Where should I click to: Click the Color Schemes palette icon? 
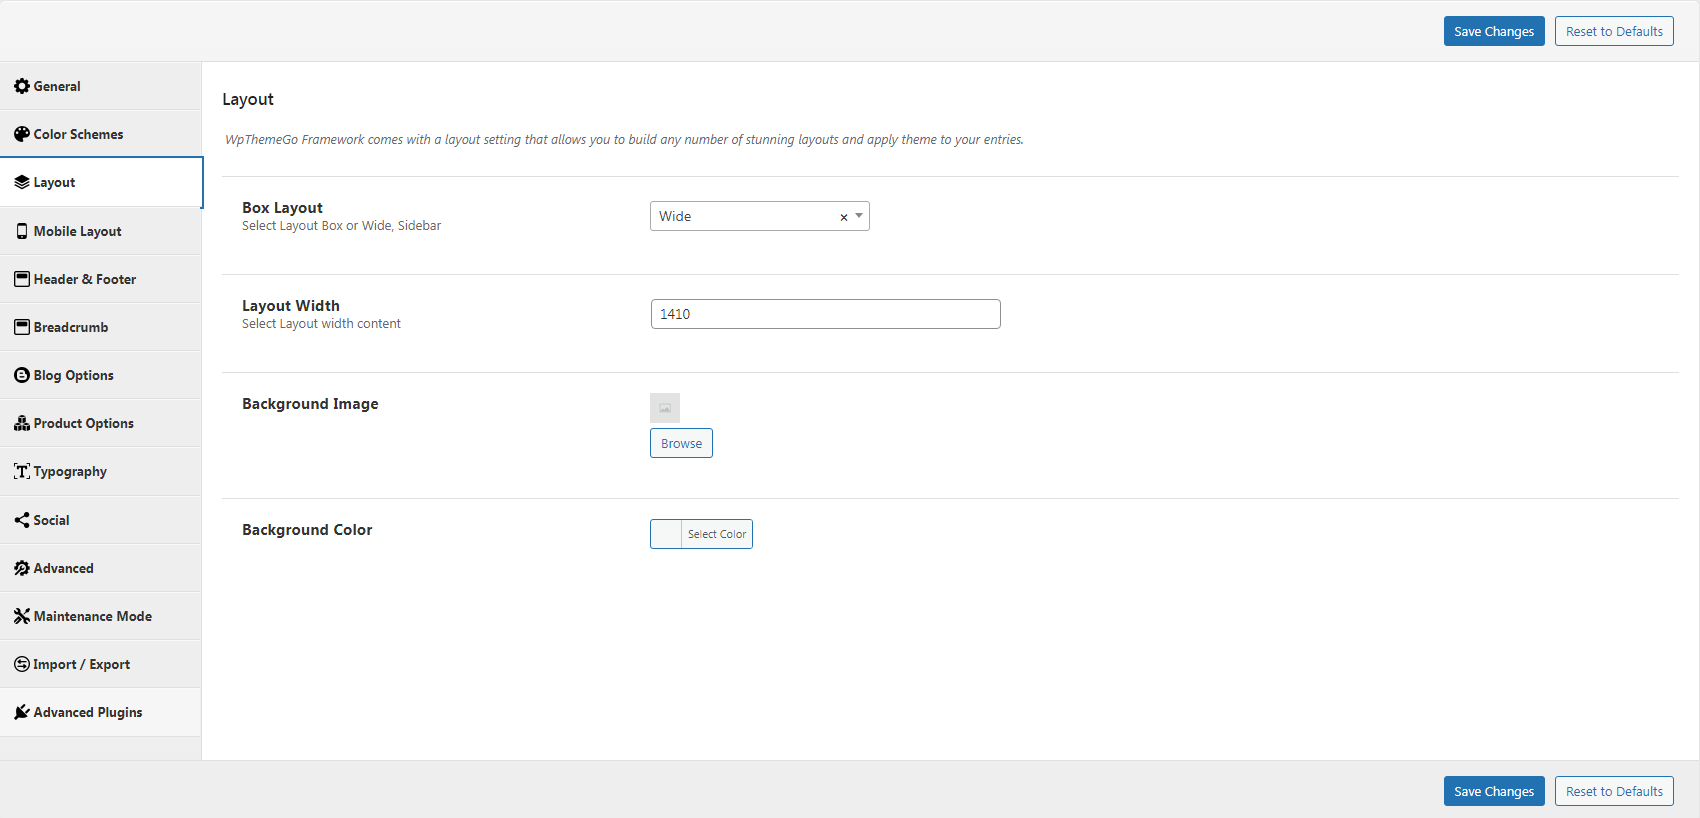[x=22, y=134]
